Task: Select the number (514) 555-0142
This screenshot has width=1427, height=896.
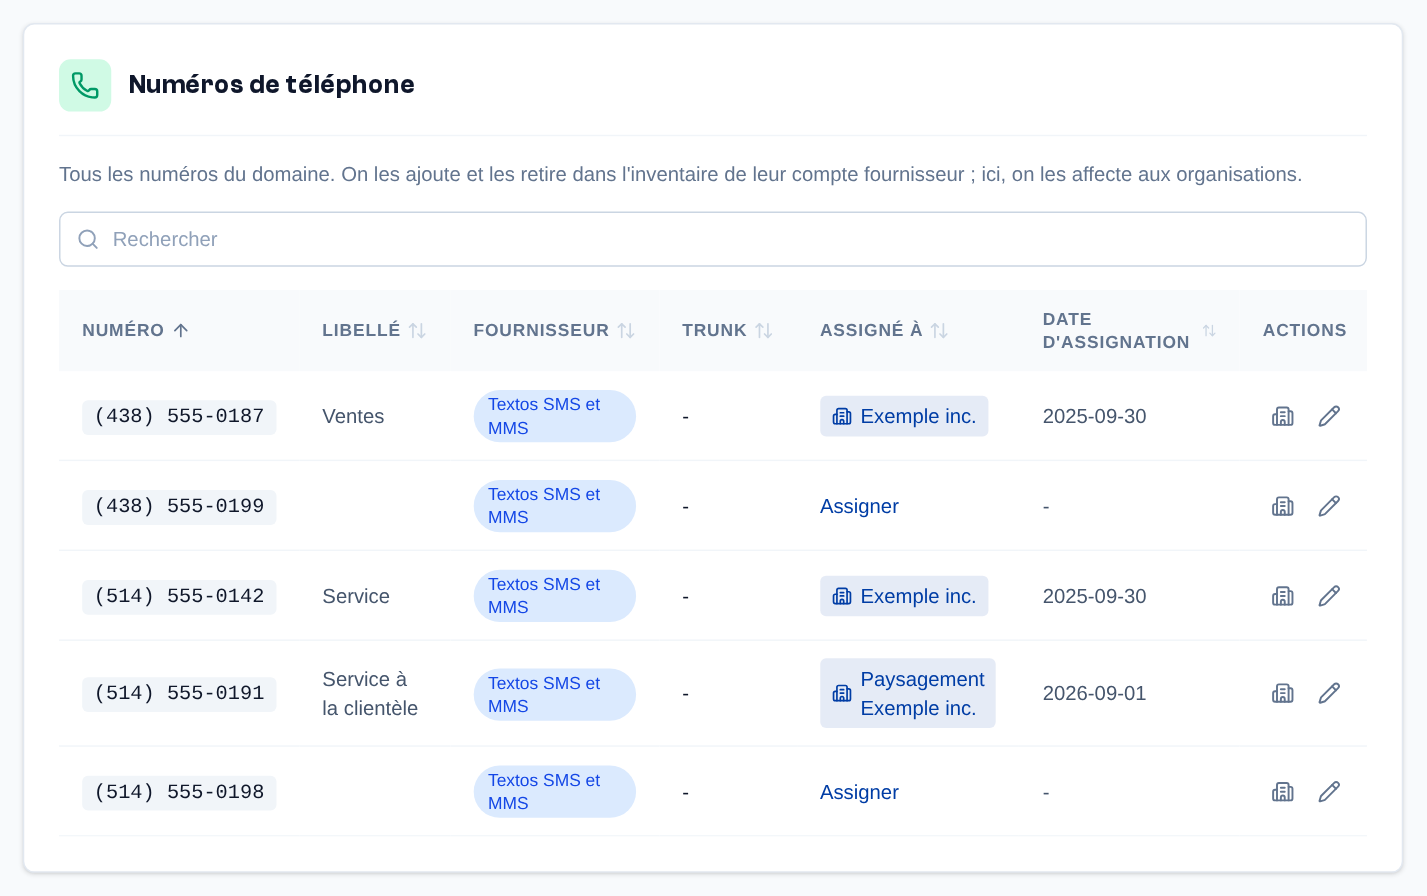Action: pos(179,596)
